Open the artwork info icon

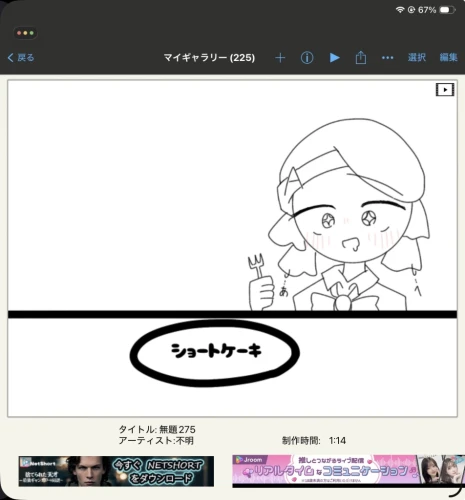pos(307,58)
